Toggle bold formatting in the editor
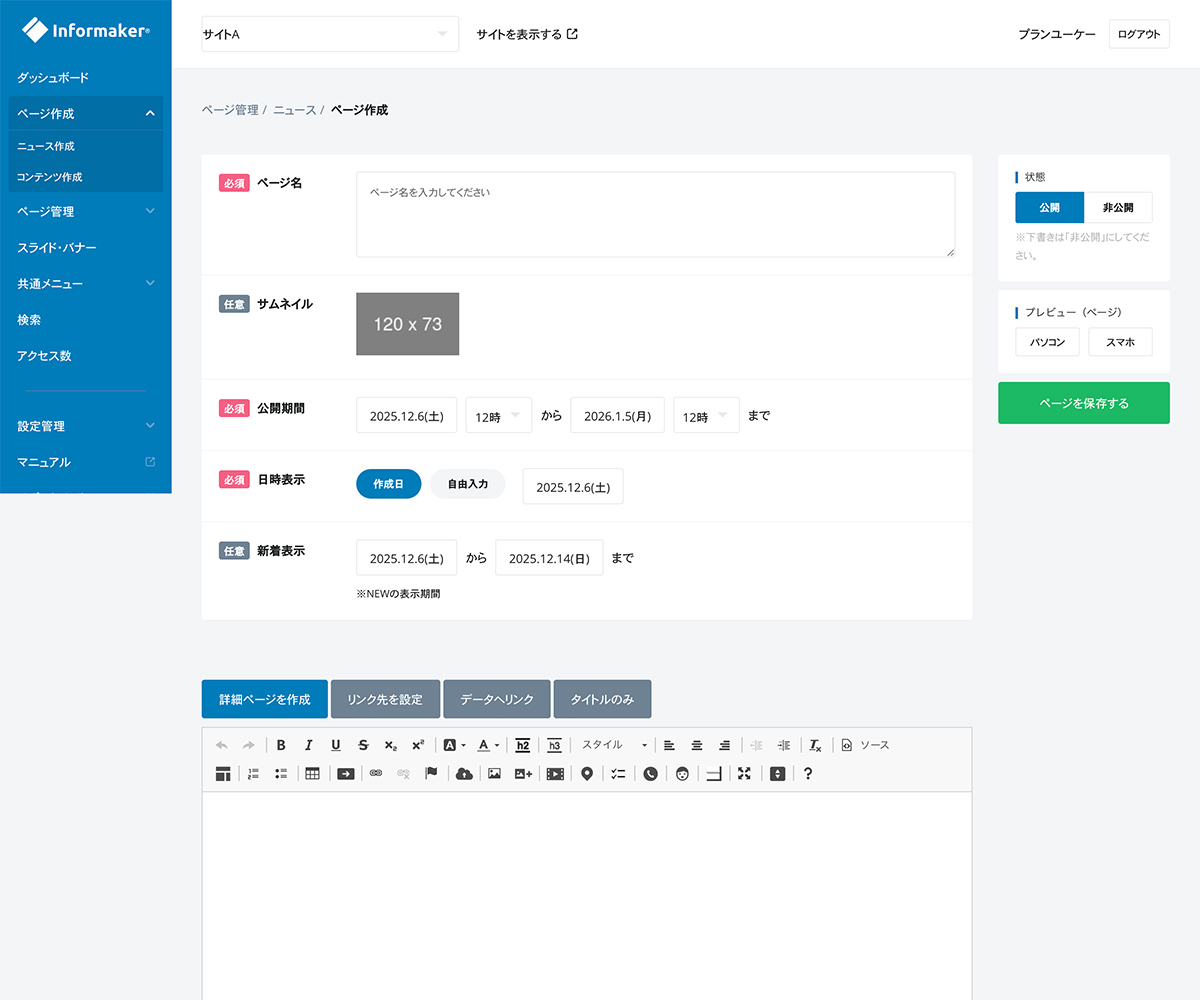The height and width of the screenshot is (1000, 1200). pos(281,745)
